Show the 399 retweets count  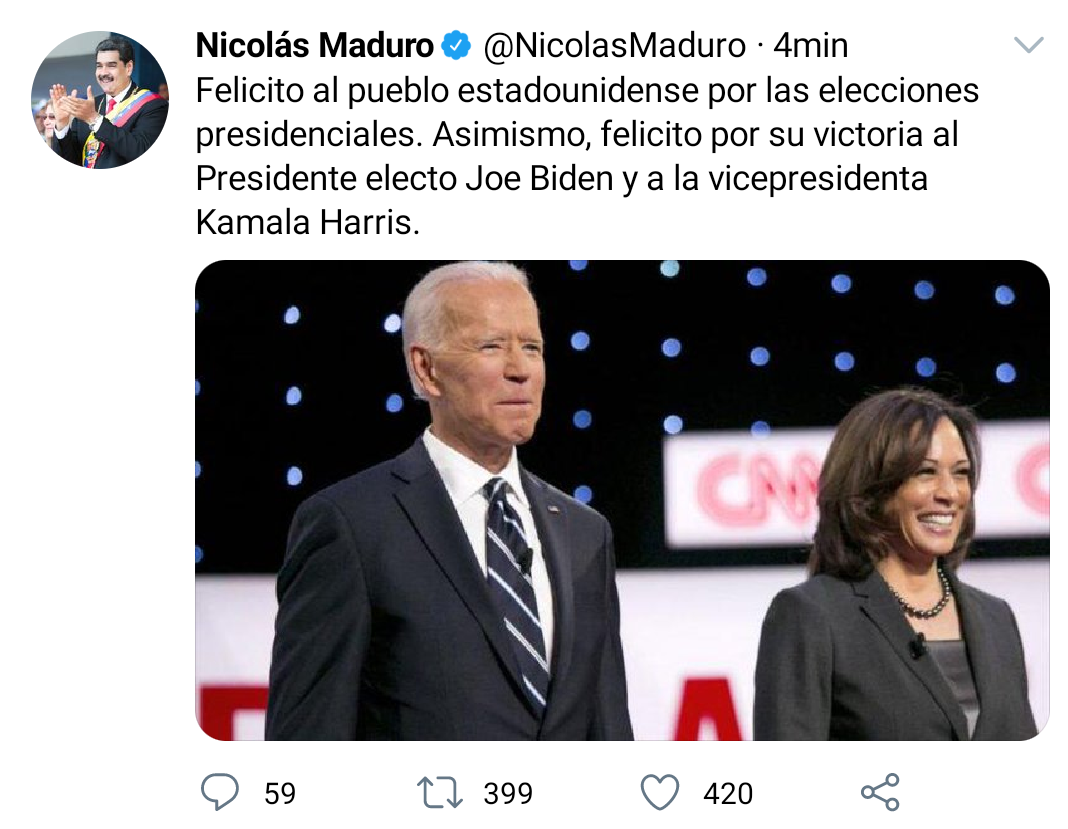508,794
